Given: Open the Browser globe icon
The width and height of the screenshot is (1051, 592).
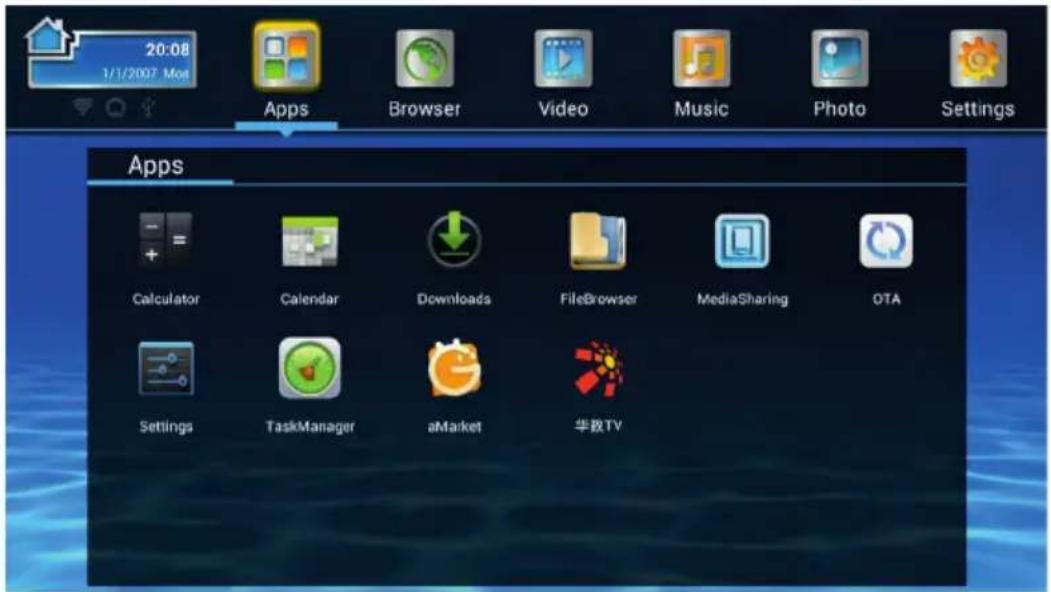Looking at the screenshot, I should (x=424, y=58).
